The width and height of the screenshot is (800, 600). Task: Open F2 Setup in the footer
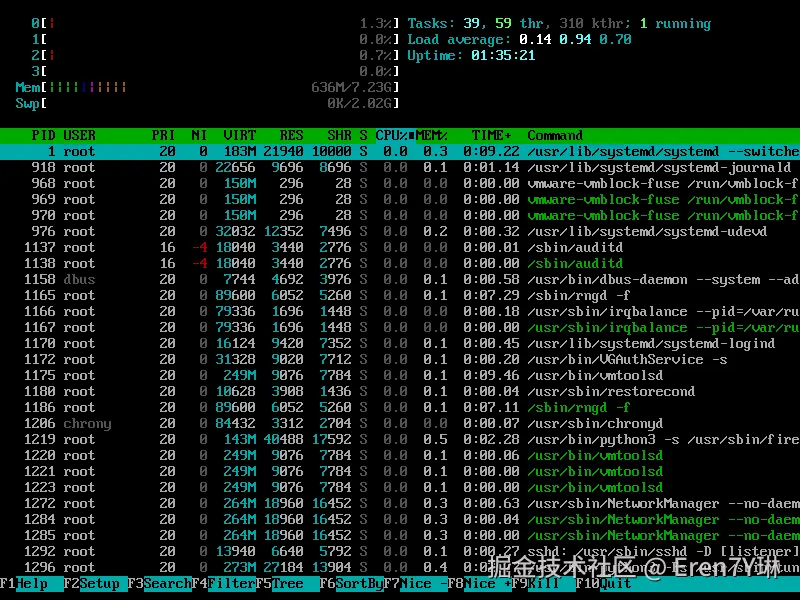pos(95,583)
